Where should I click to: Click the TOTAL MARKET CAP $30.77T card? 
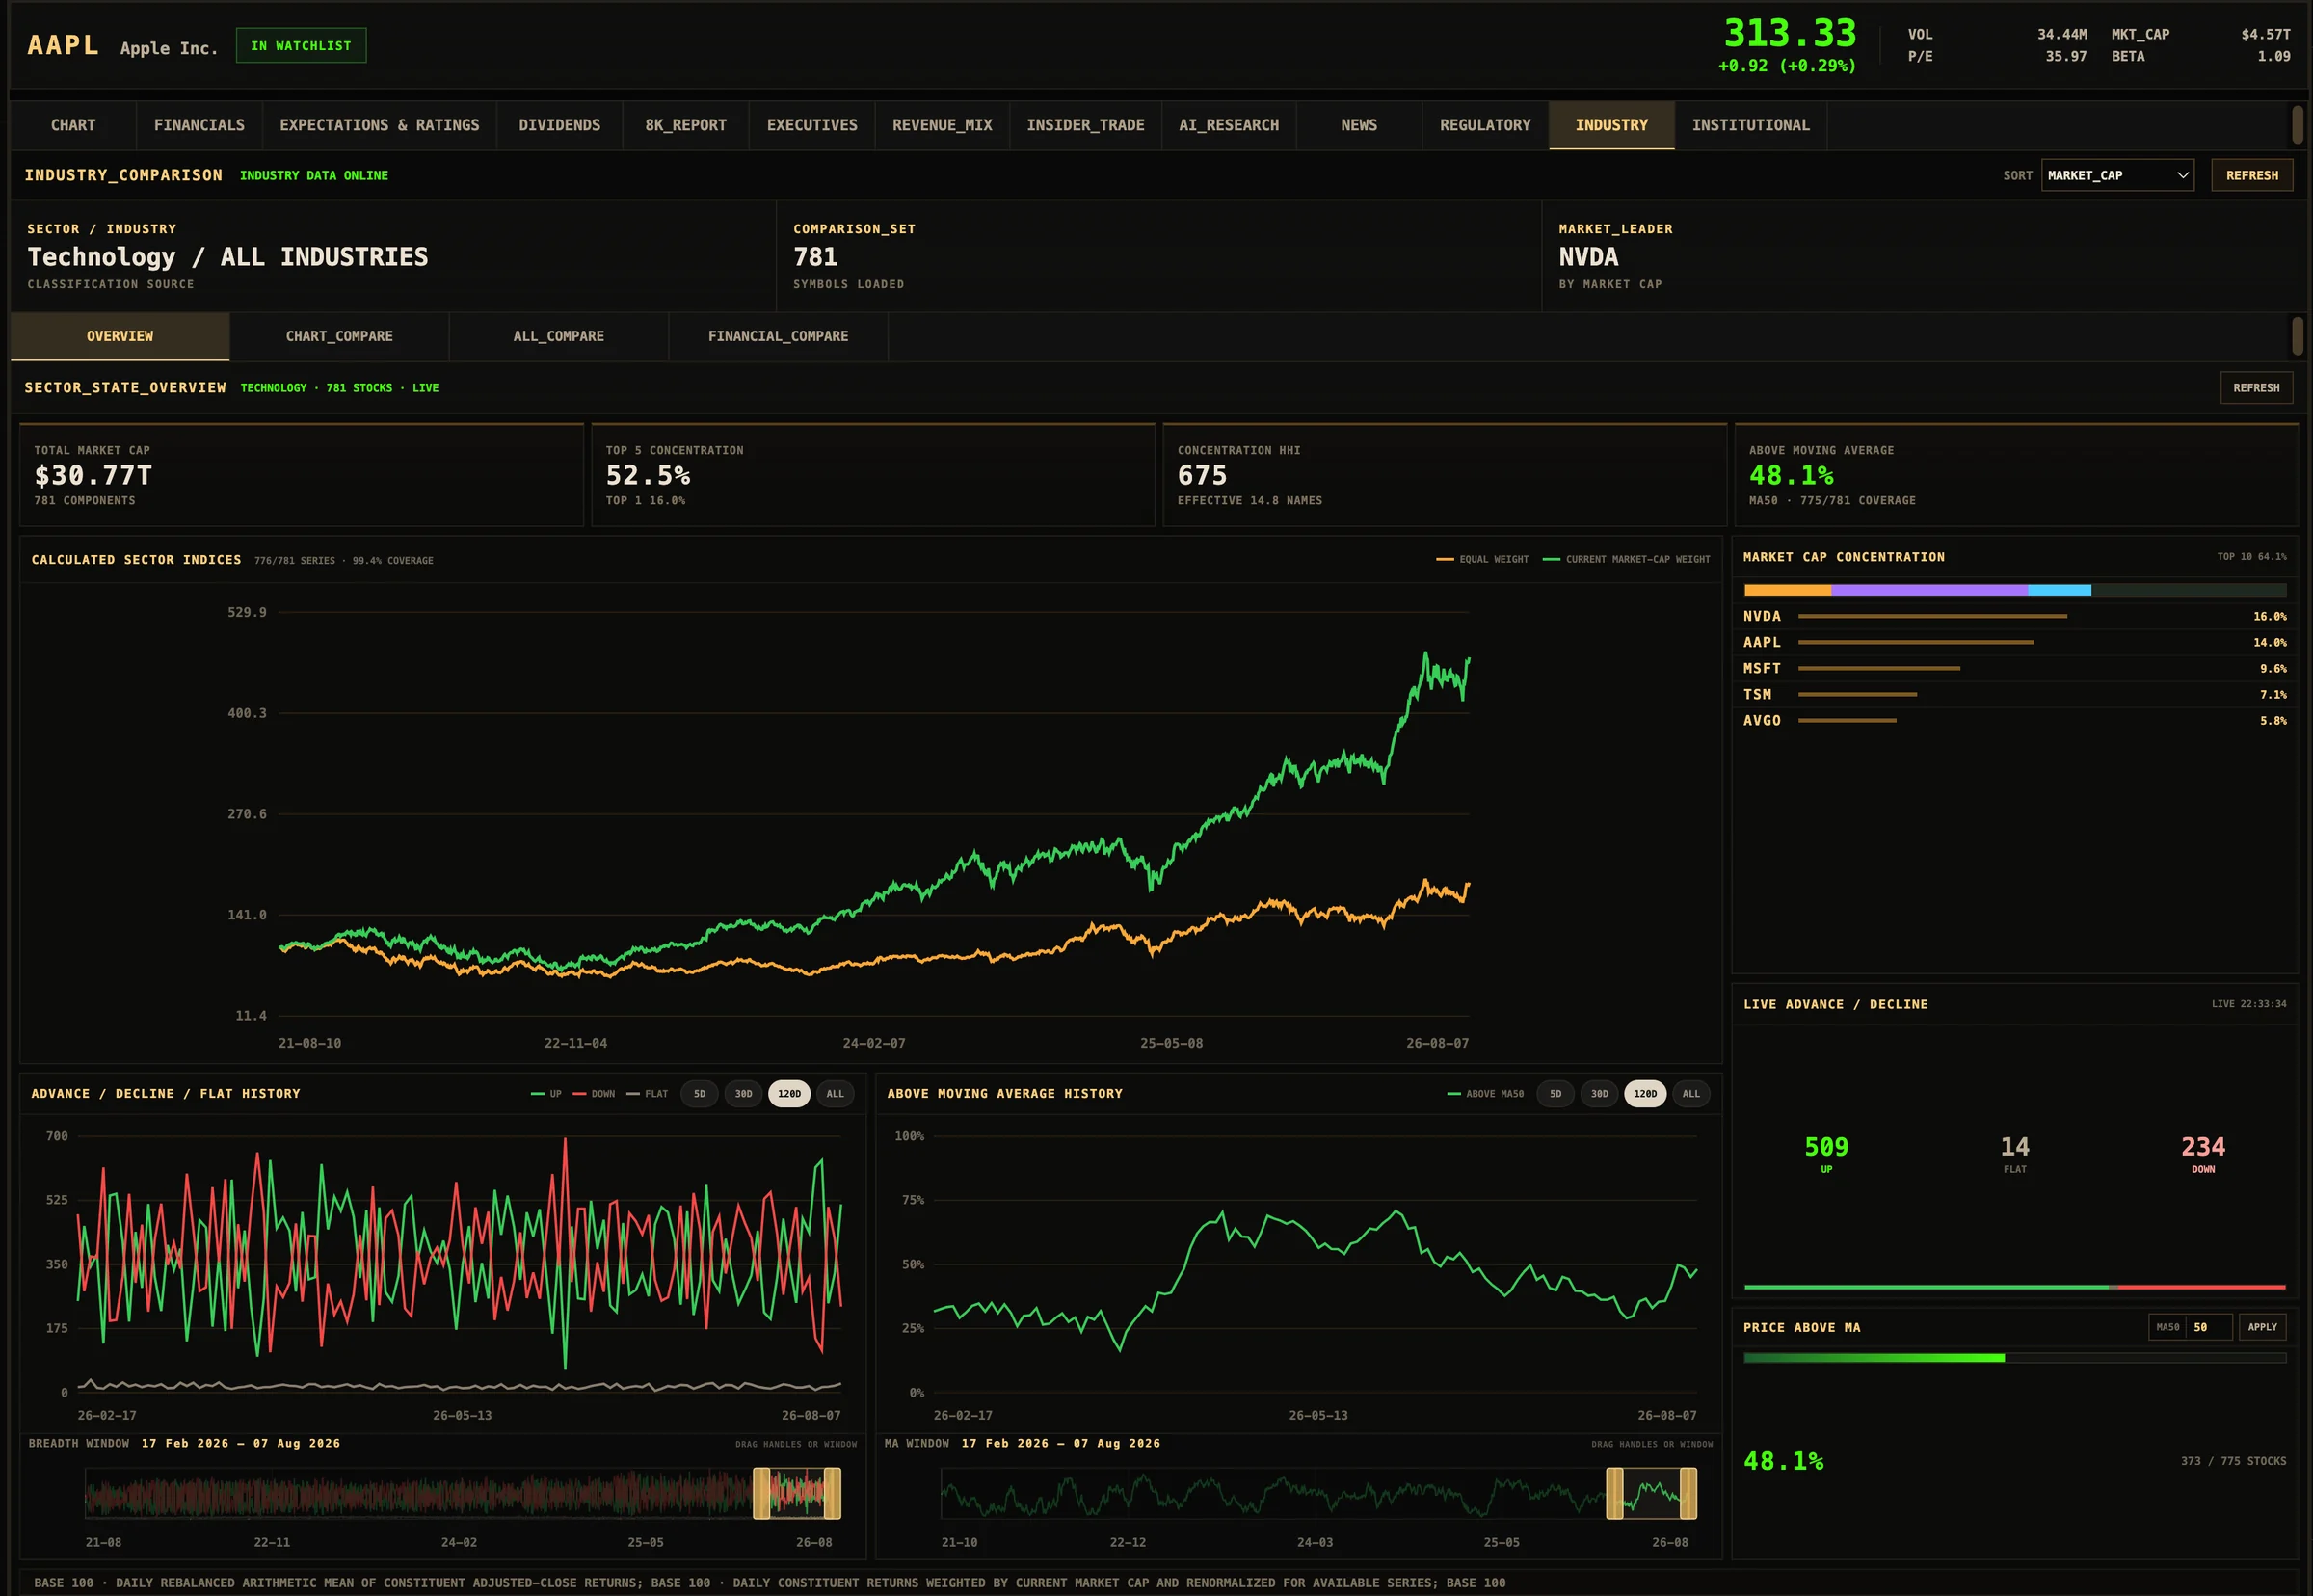pos(301,475)
